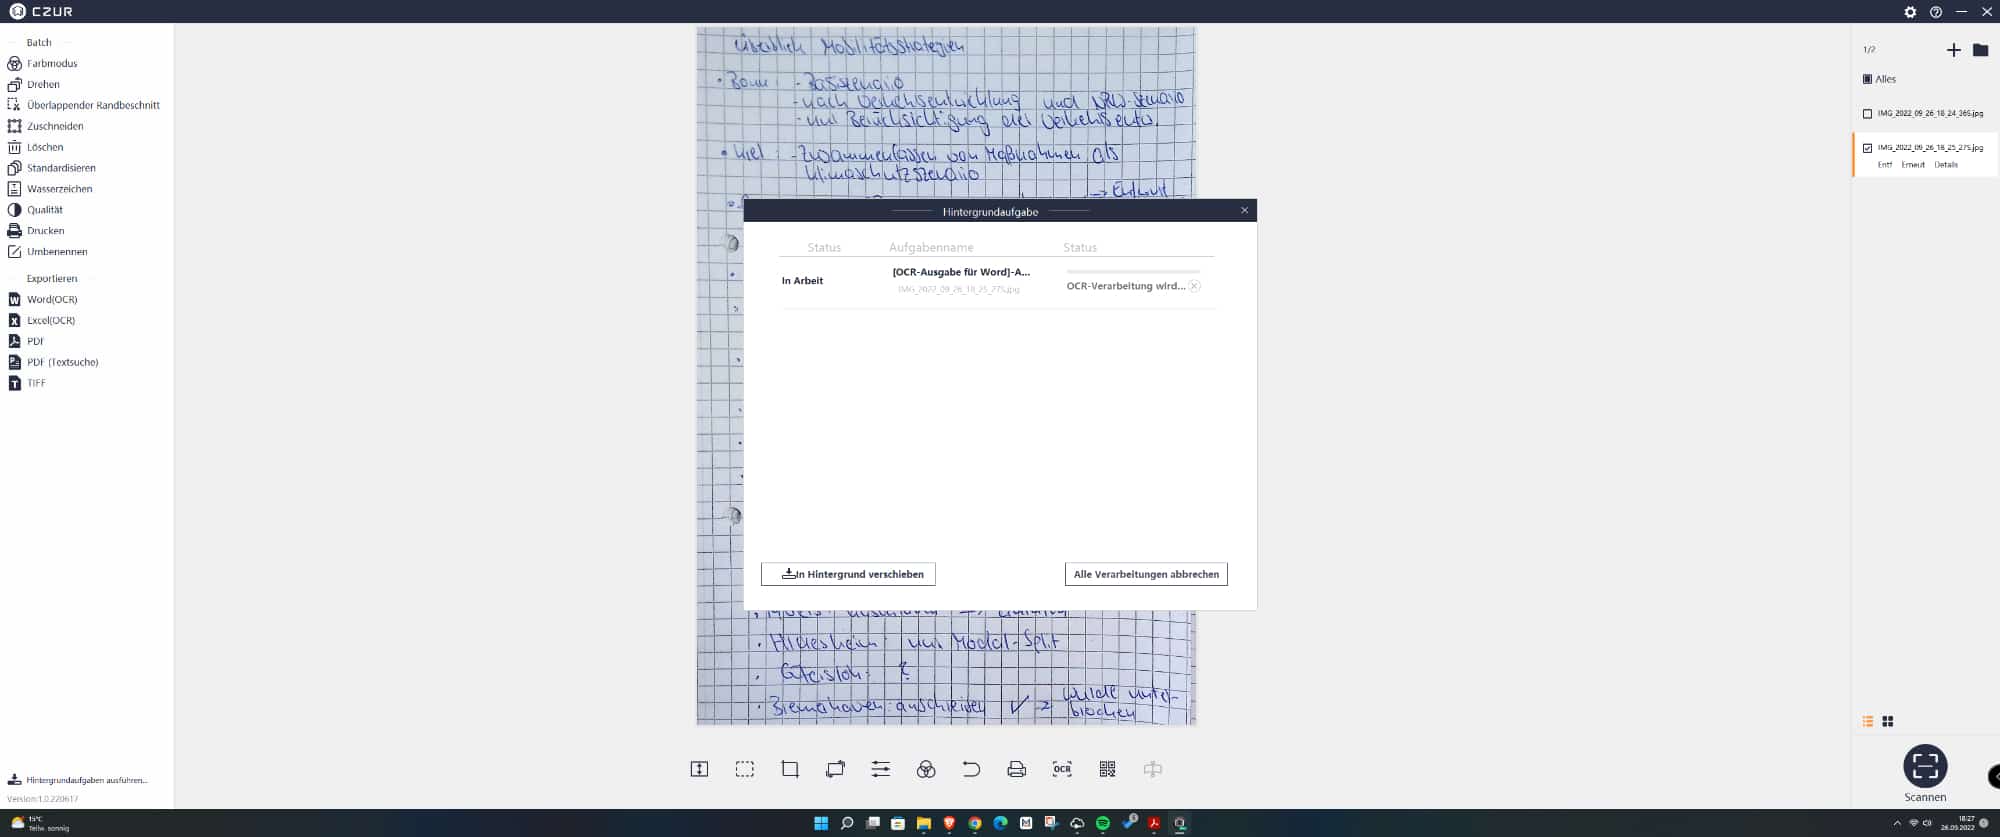Click the printer icon in bottom toolbar
The width and height of the screenshot is (2000, 837).
[x=1016, y=769]
